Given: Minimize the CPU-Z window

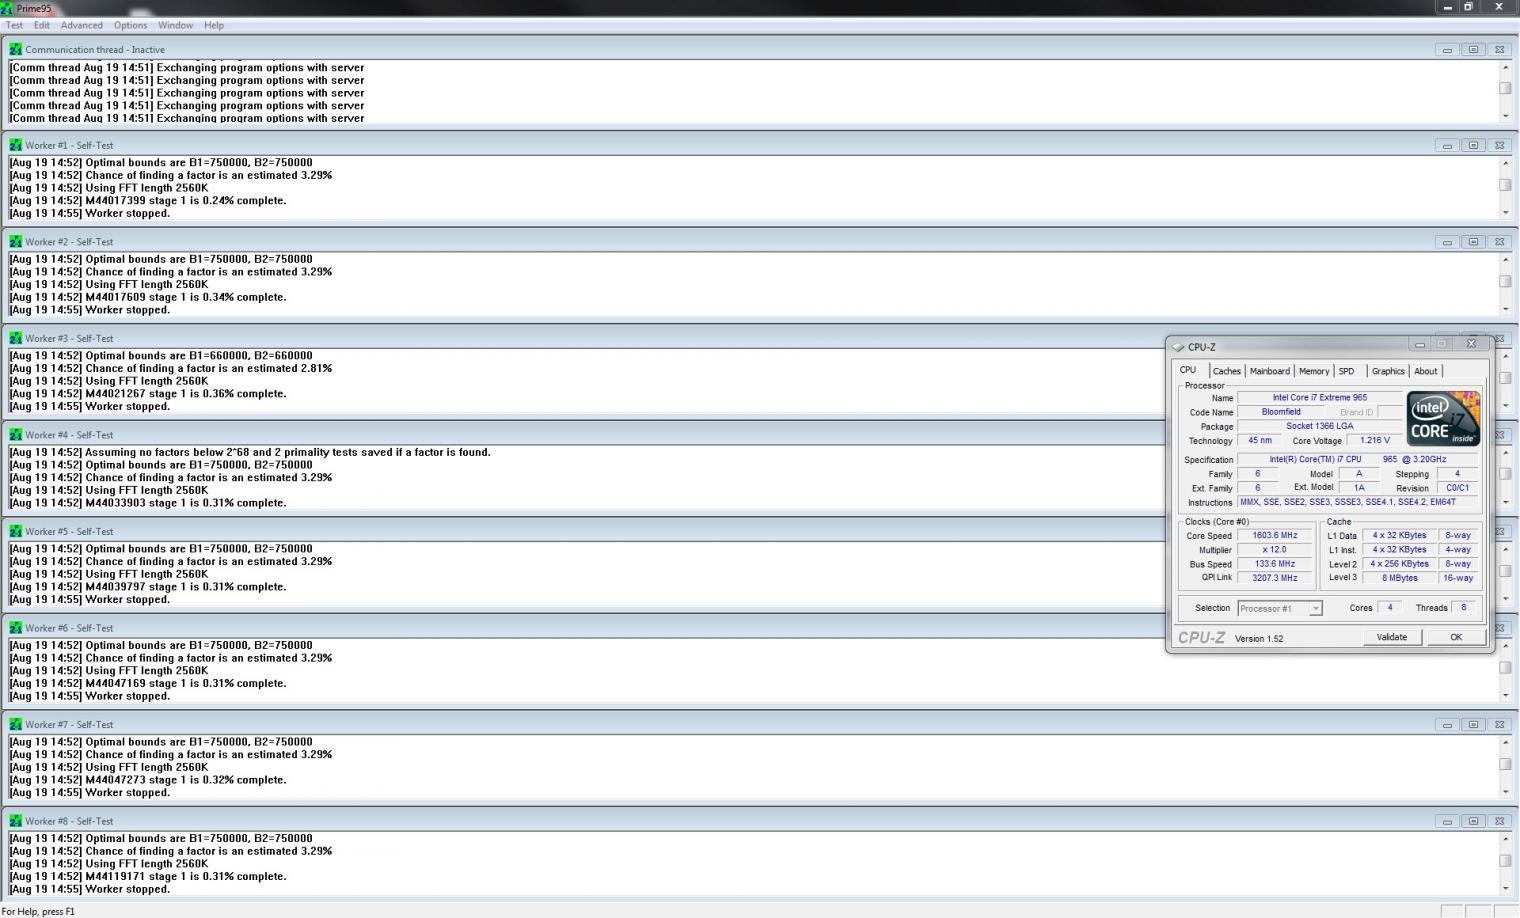Looking at the screenshot, I should [1419, 344].
